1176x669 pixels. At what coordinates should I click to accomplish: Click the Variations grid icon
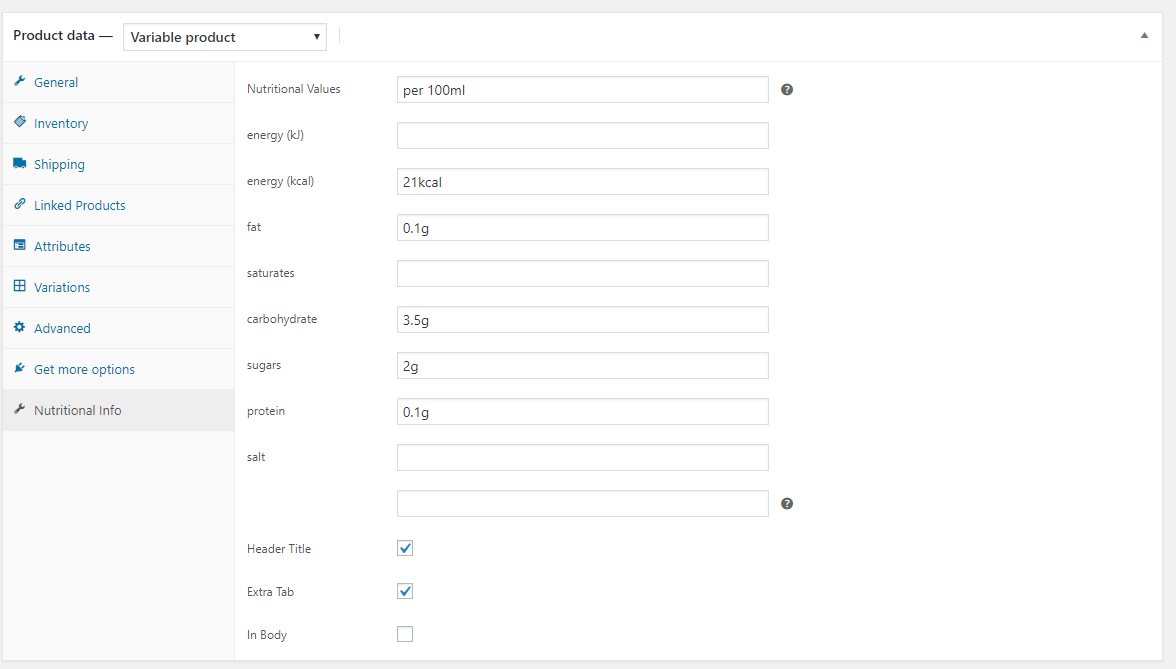[20, 286]
